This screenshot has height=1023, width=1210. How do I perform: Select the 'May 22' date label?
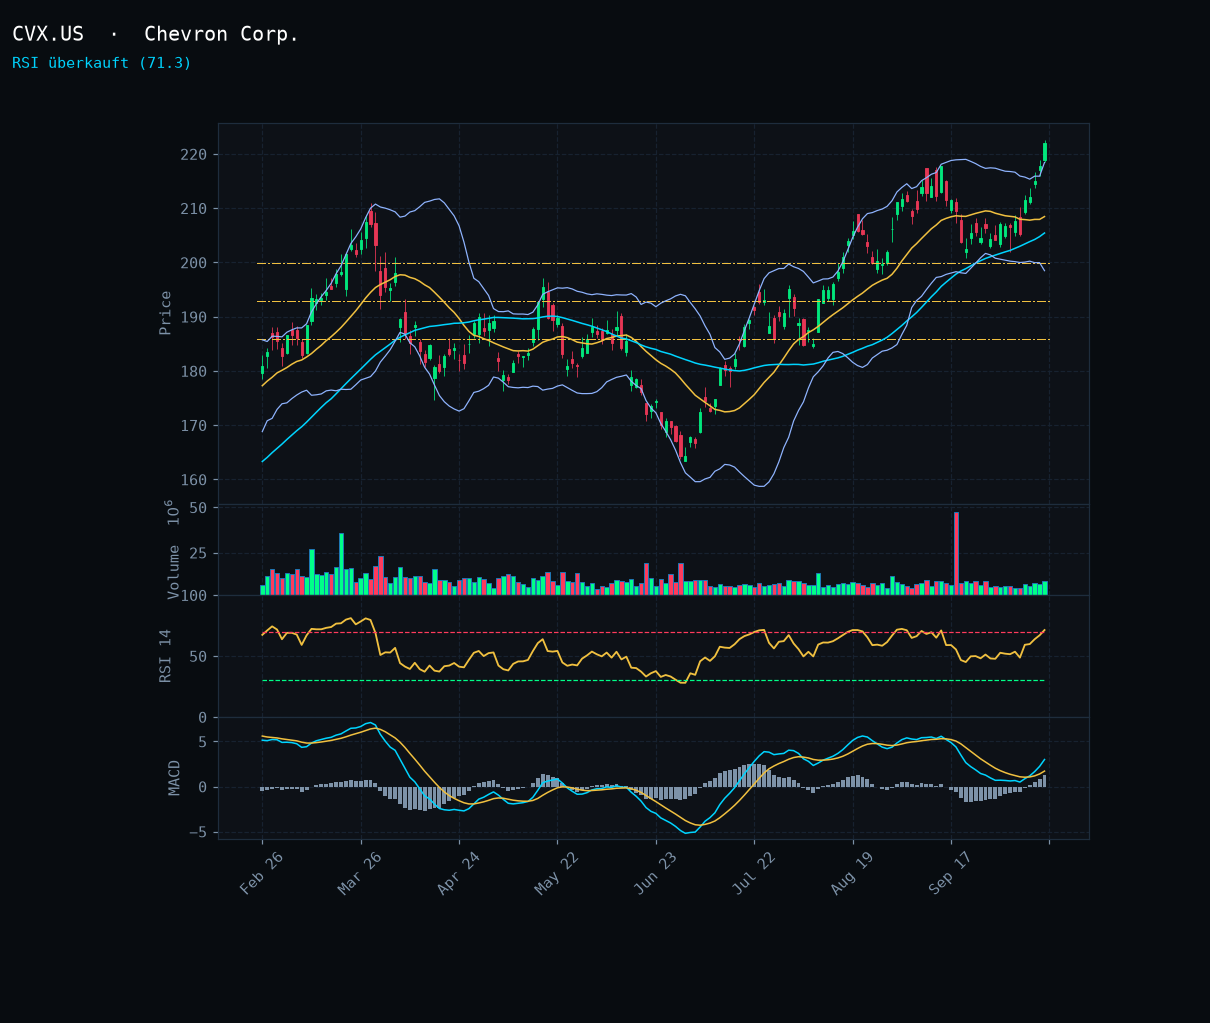coord(557,873)
